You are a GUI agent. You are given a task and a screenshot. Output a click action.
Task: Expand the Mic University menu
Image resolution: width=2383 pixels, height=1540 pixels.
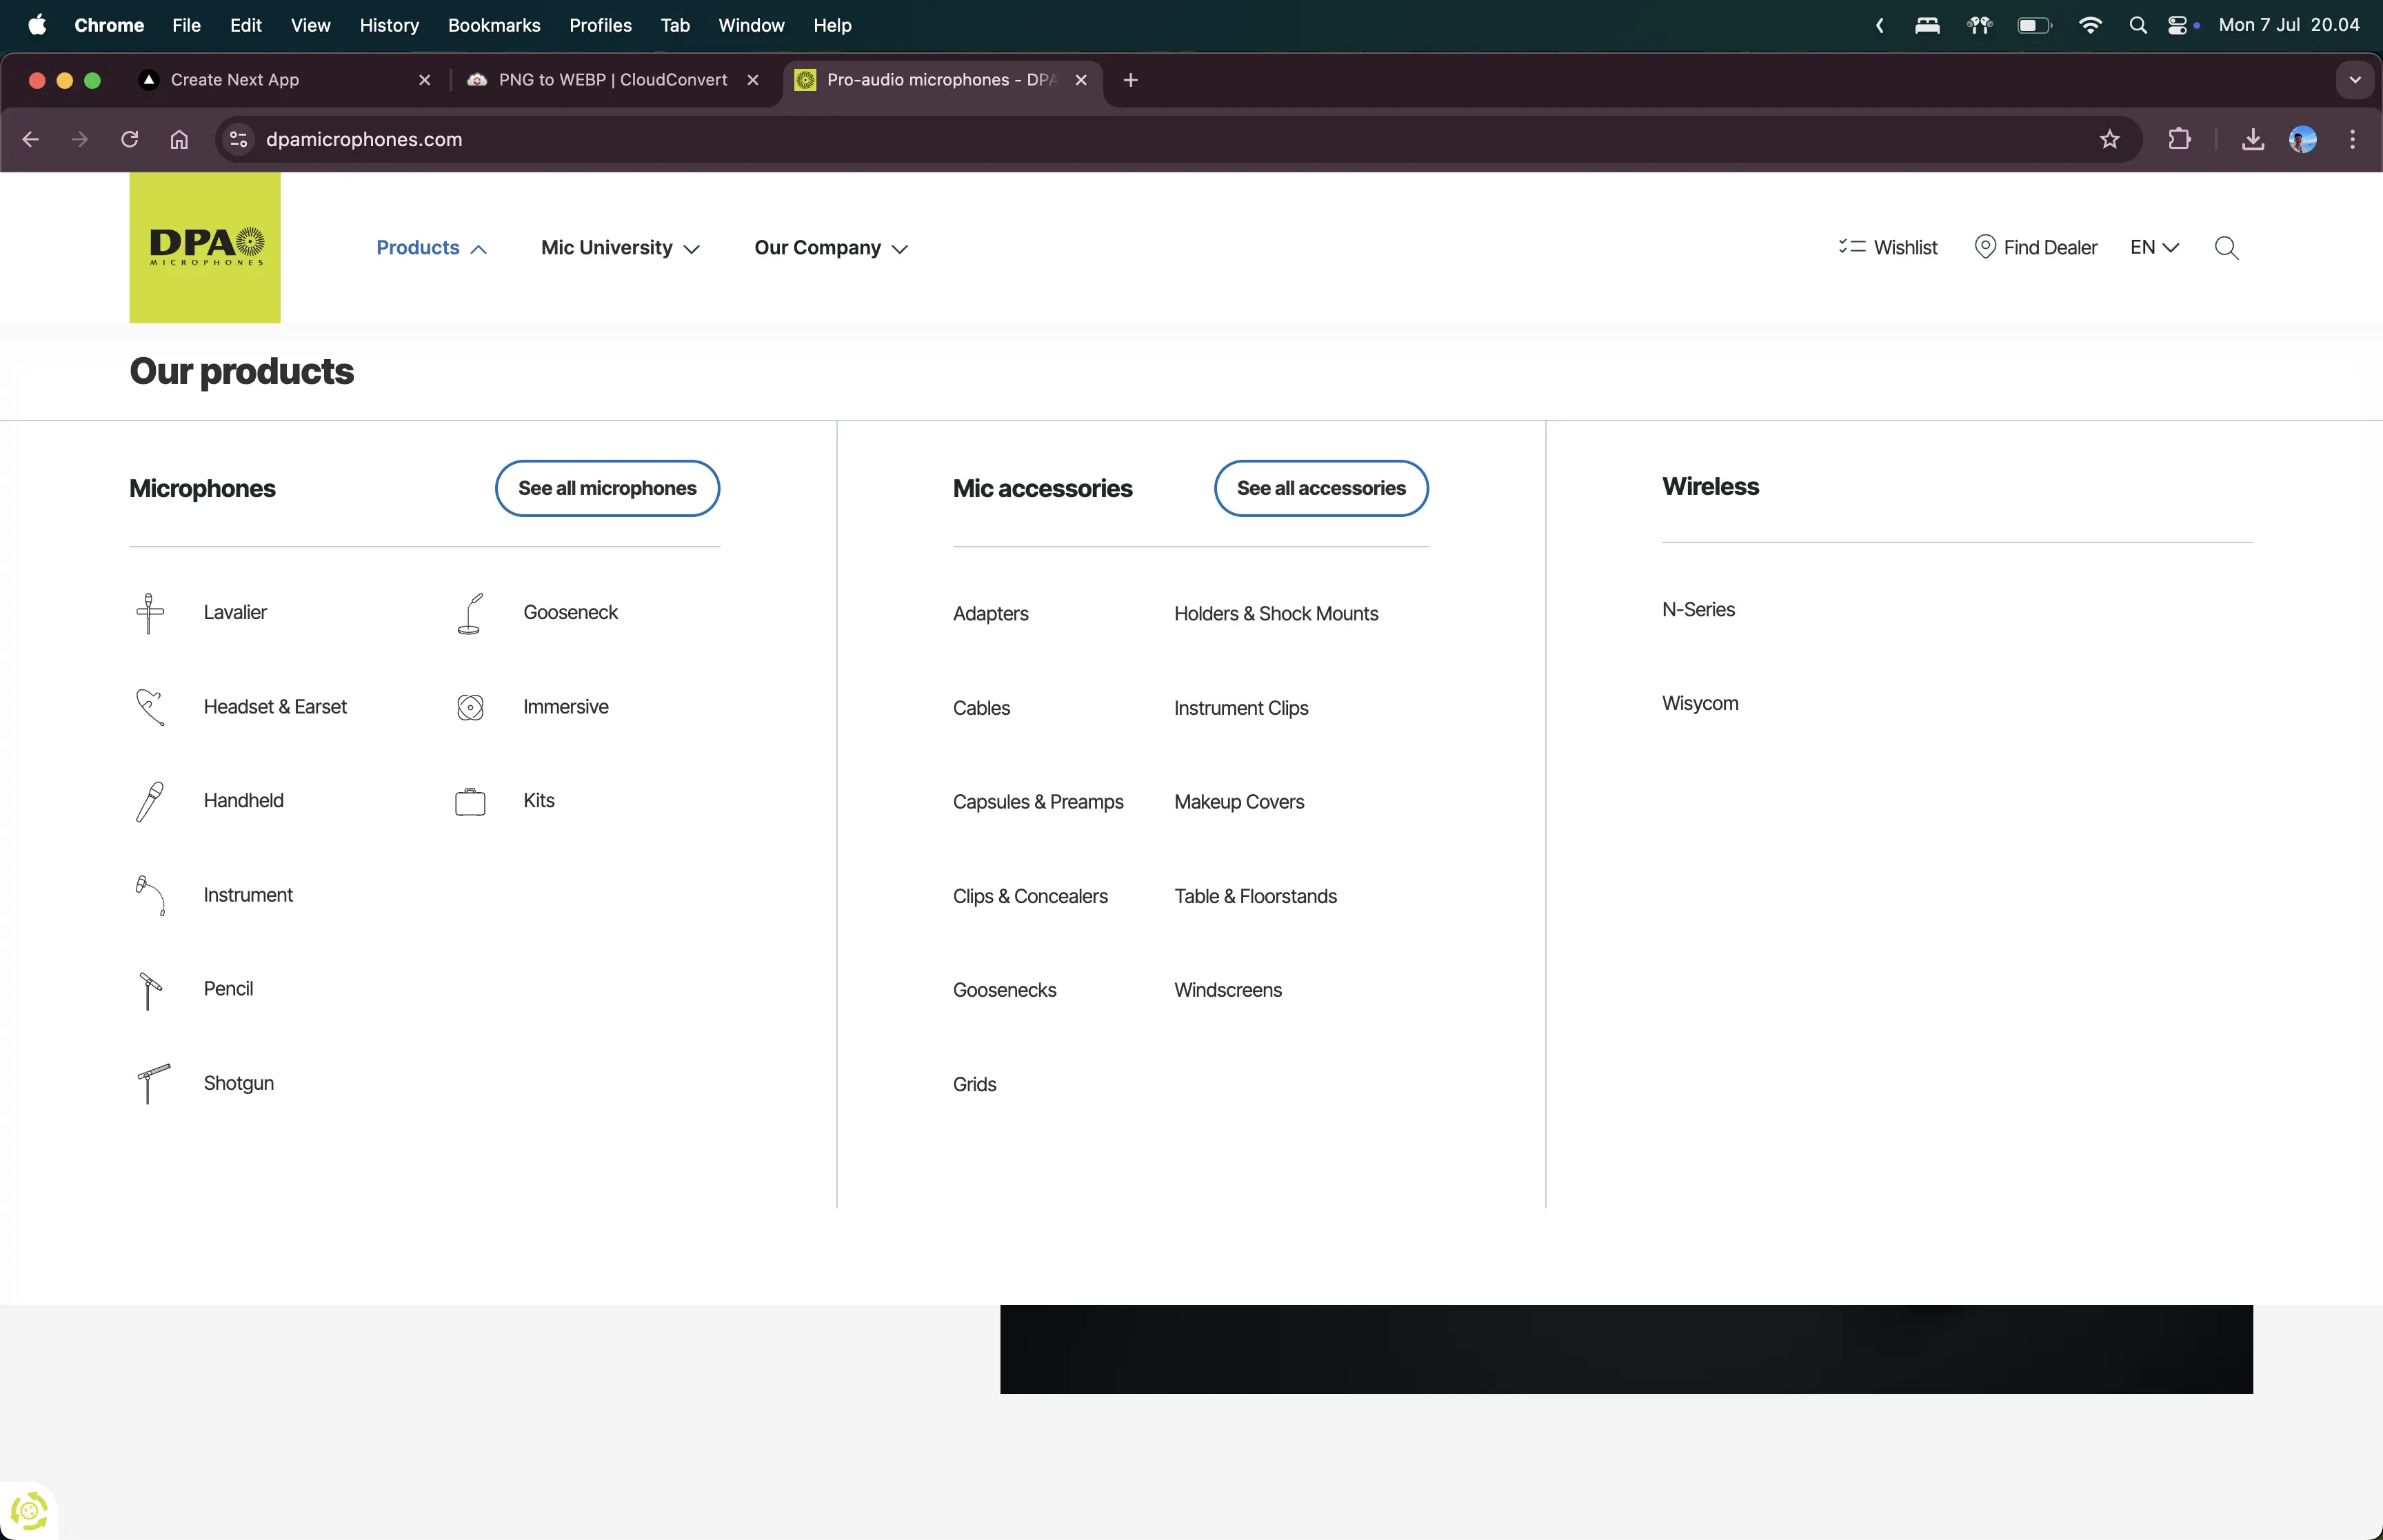(619, 247)
